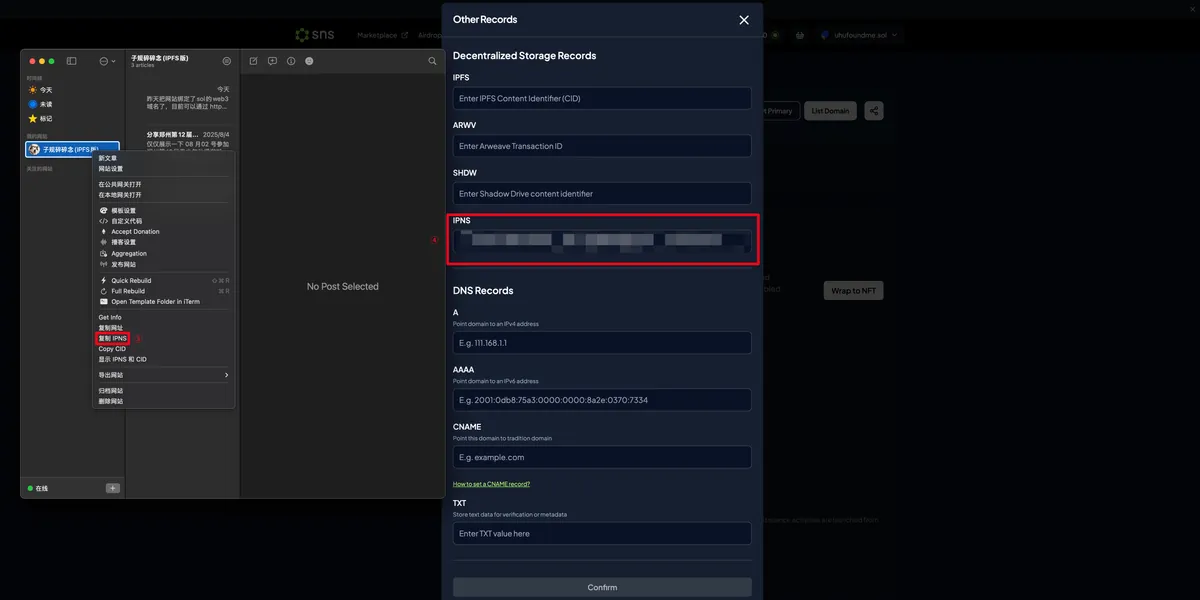This screenshot has height=600, width=1200.
Task: Toggle the sidebar panel icon
Action: tap(72, 61)
